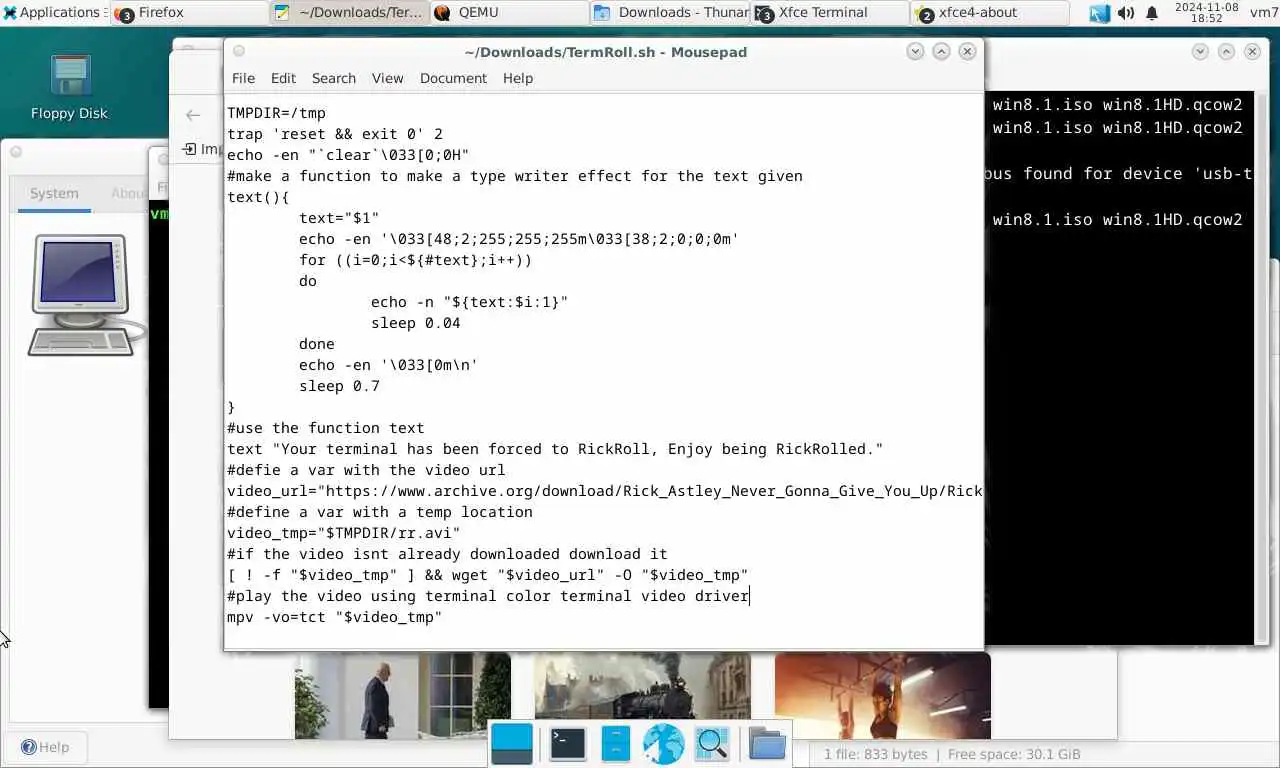Click the '#defie a var with the video url' comment
The image size is (1280, 768).
tap(366, 470)
